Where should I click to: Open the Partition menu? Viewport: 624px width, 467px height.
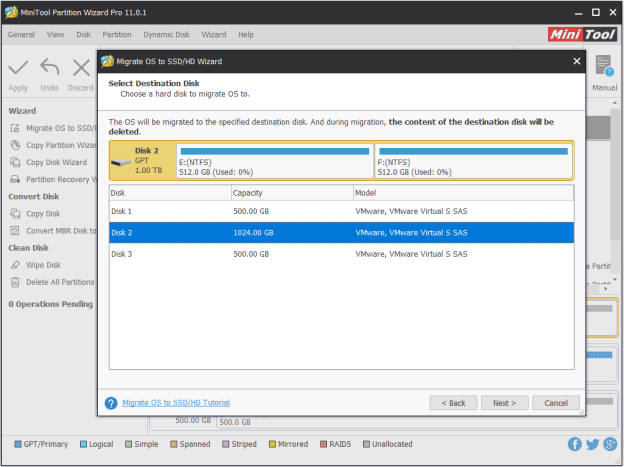coord(116,35)
